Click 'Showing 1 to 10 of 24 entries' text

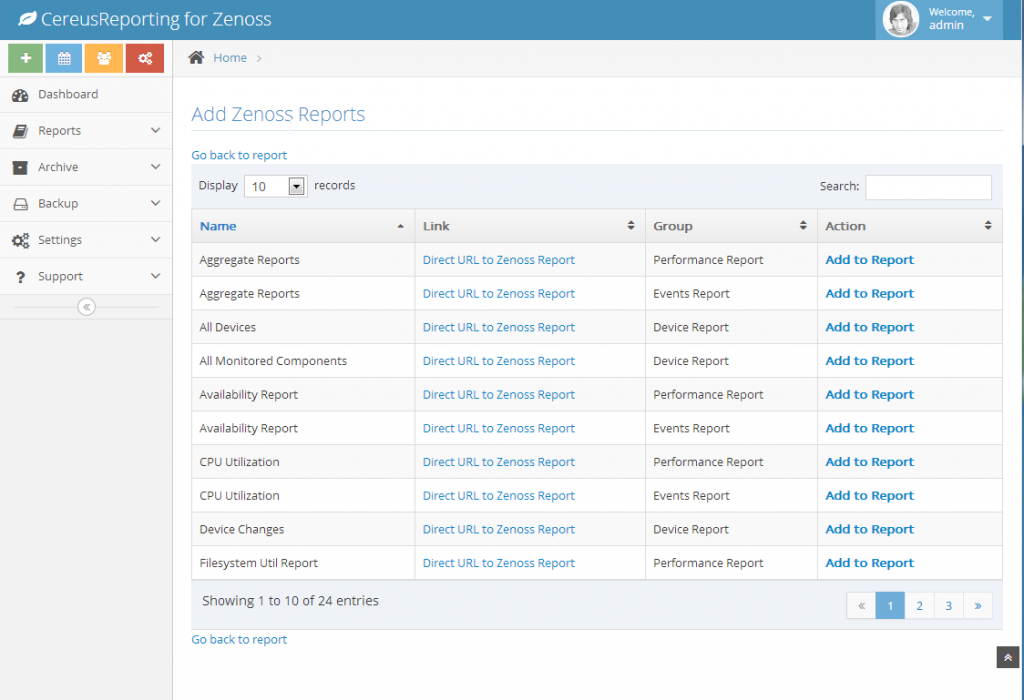click(290, 601)
